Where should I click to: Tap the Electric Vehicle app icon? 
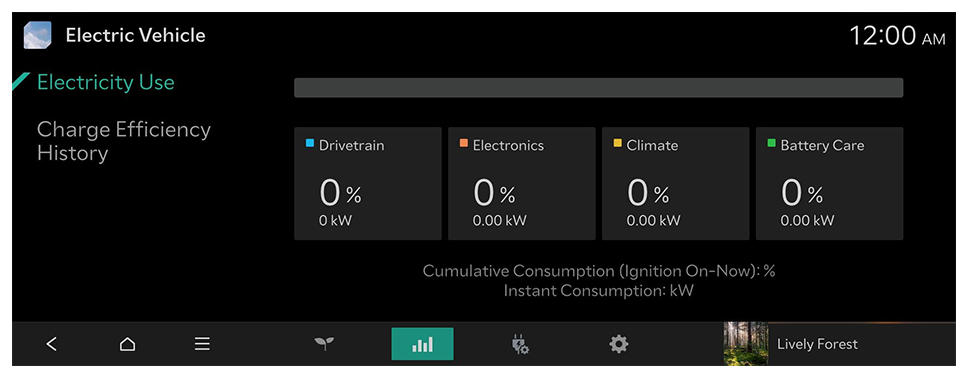pos(38,35)
